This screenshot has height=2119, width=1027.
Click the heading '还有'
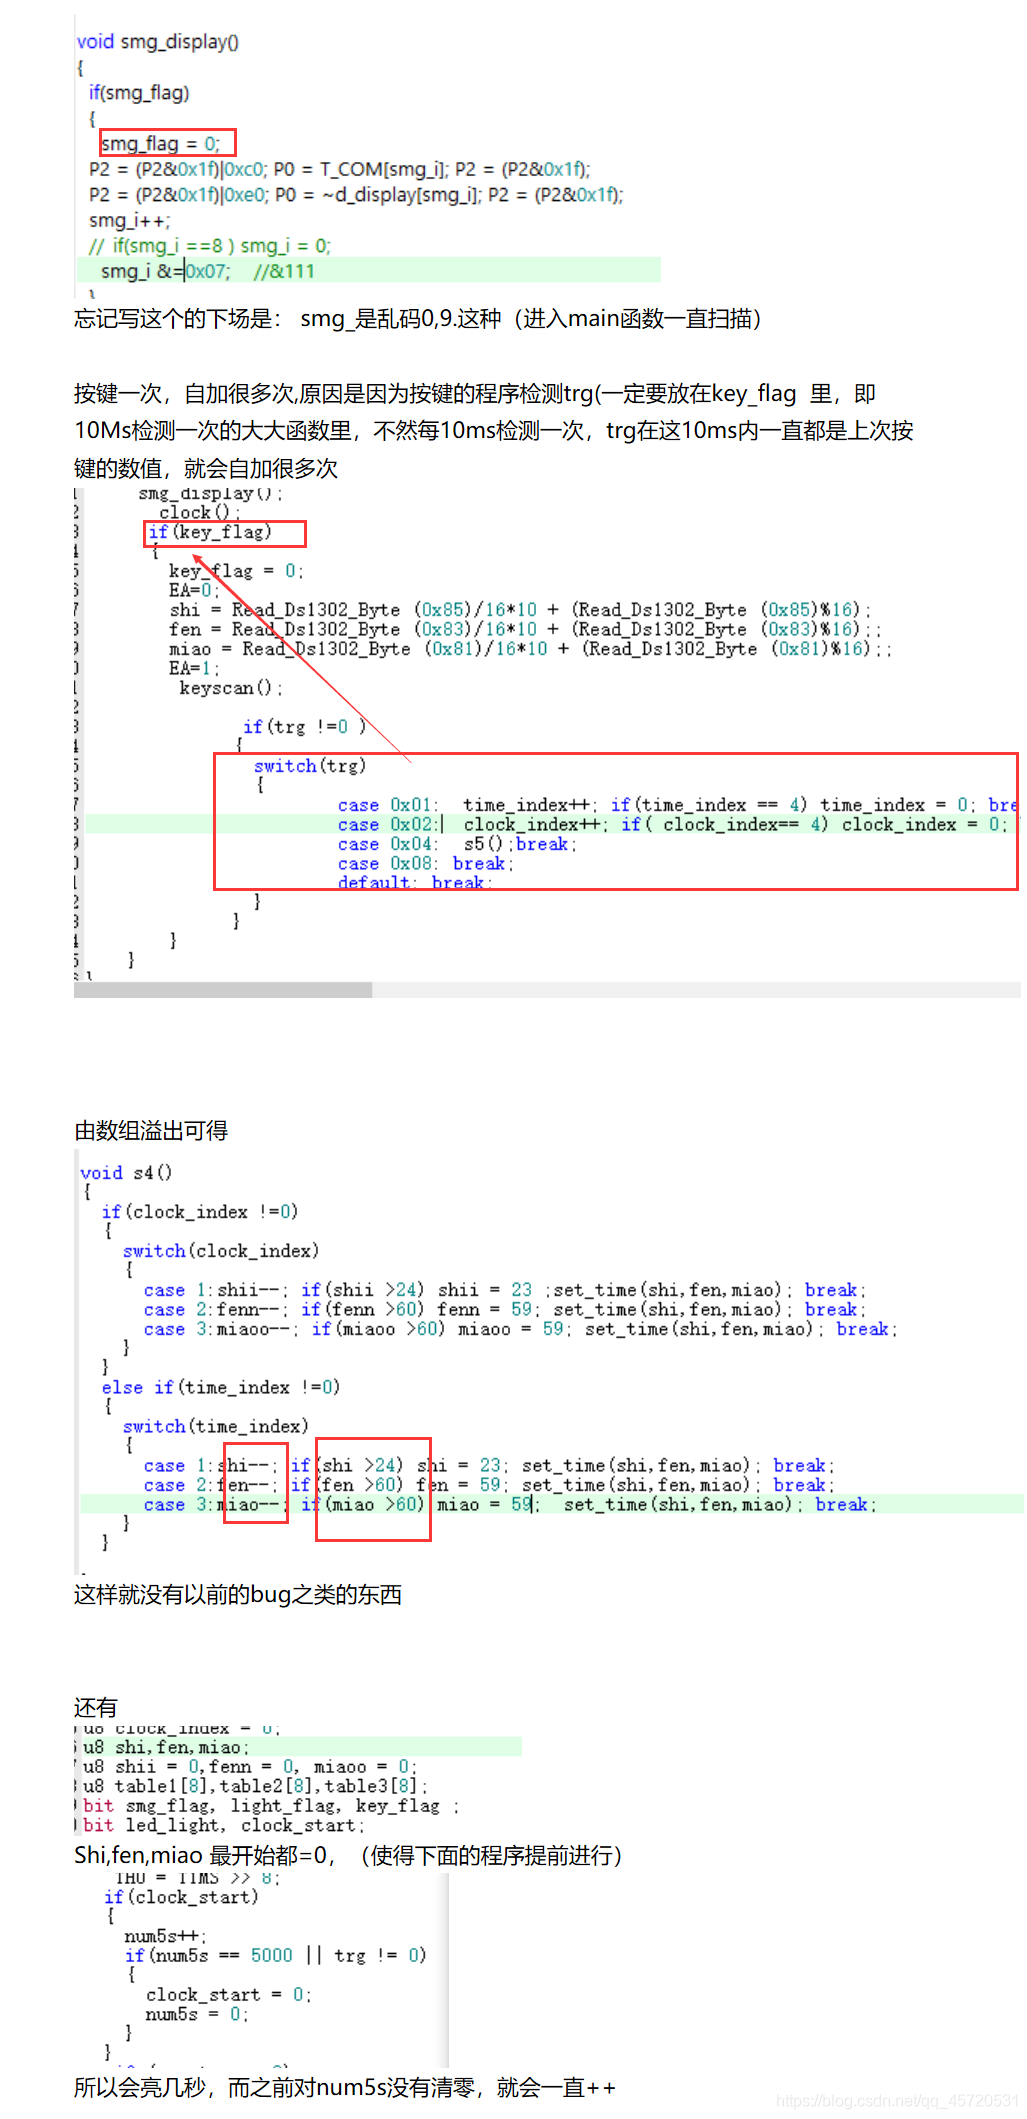[x=96, y=1708]
